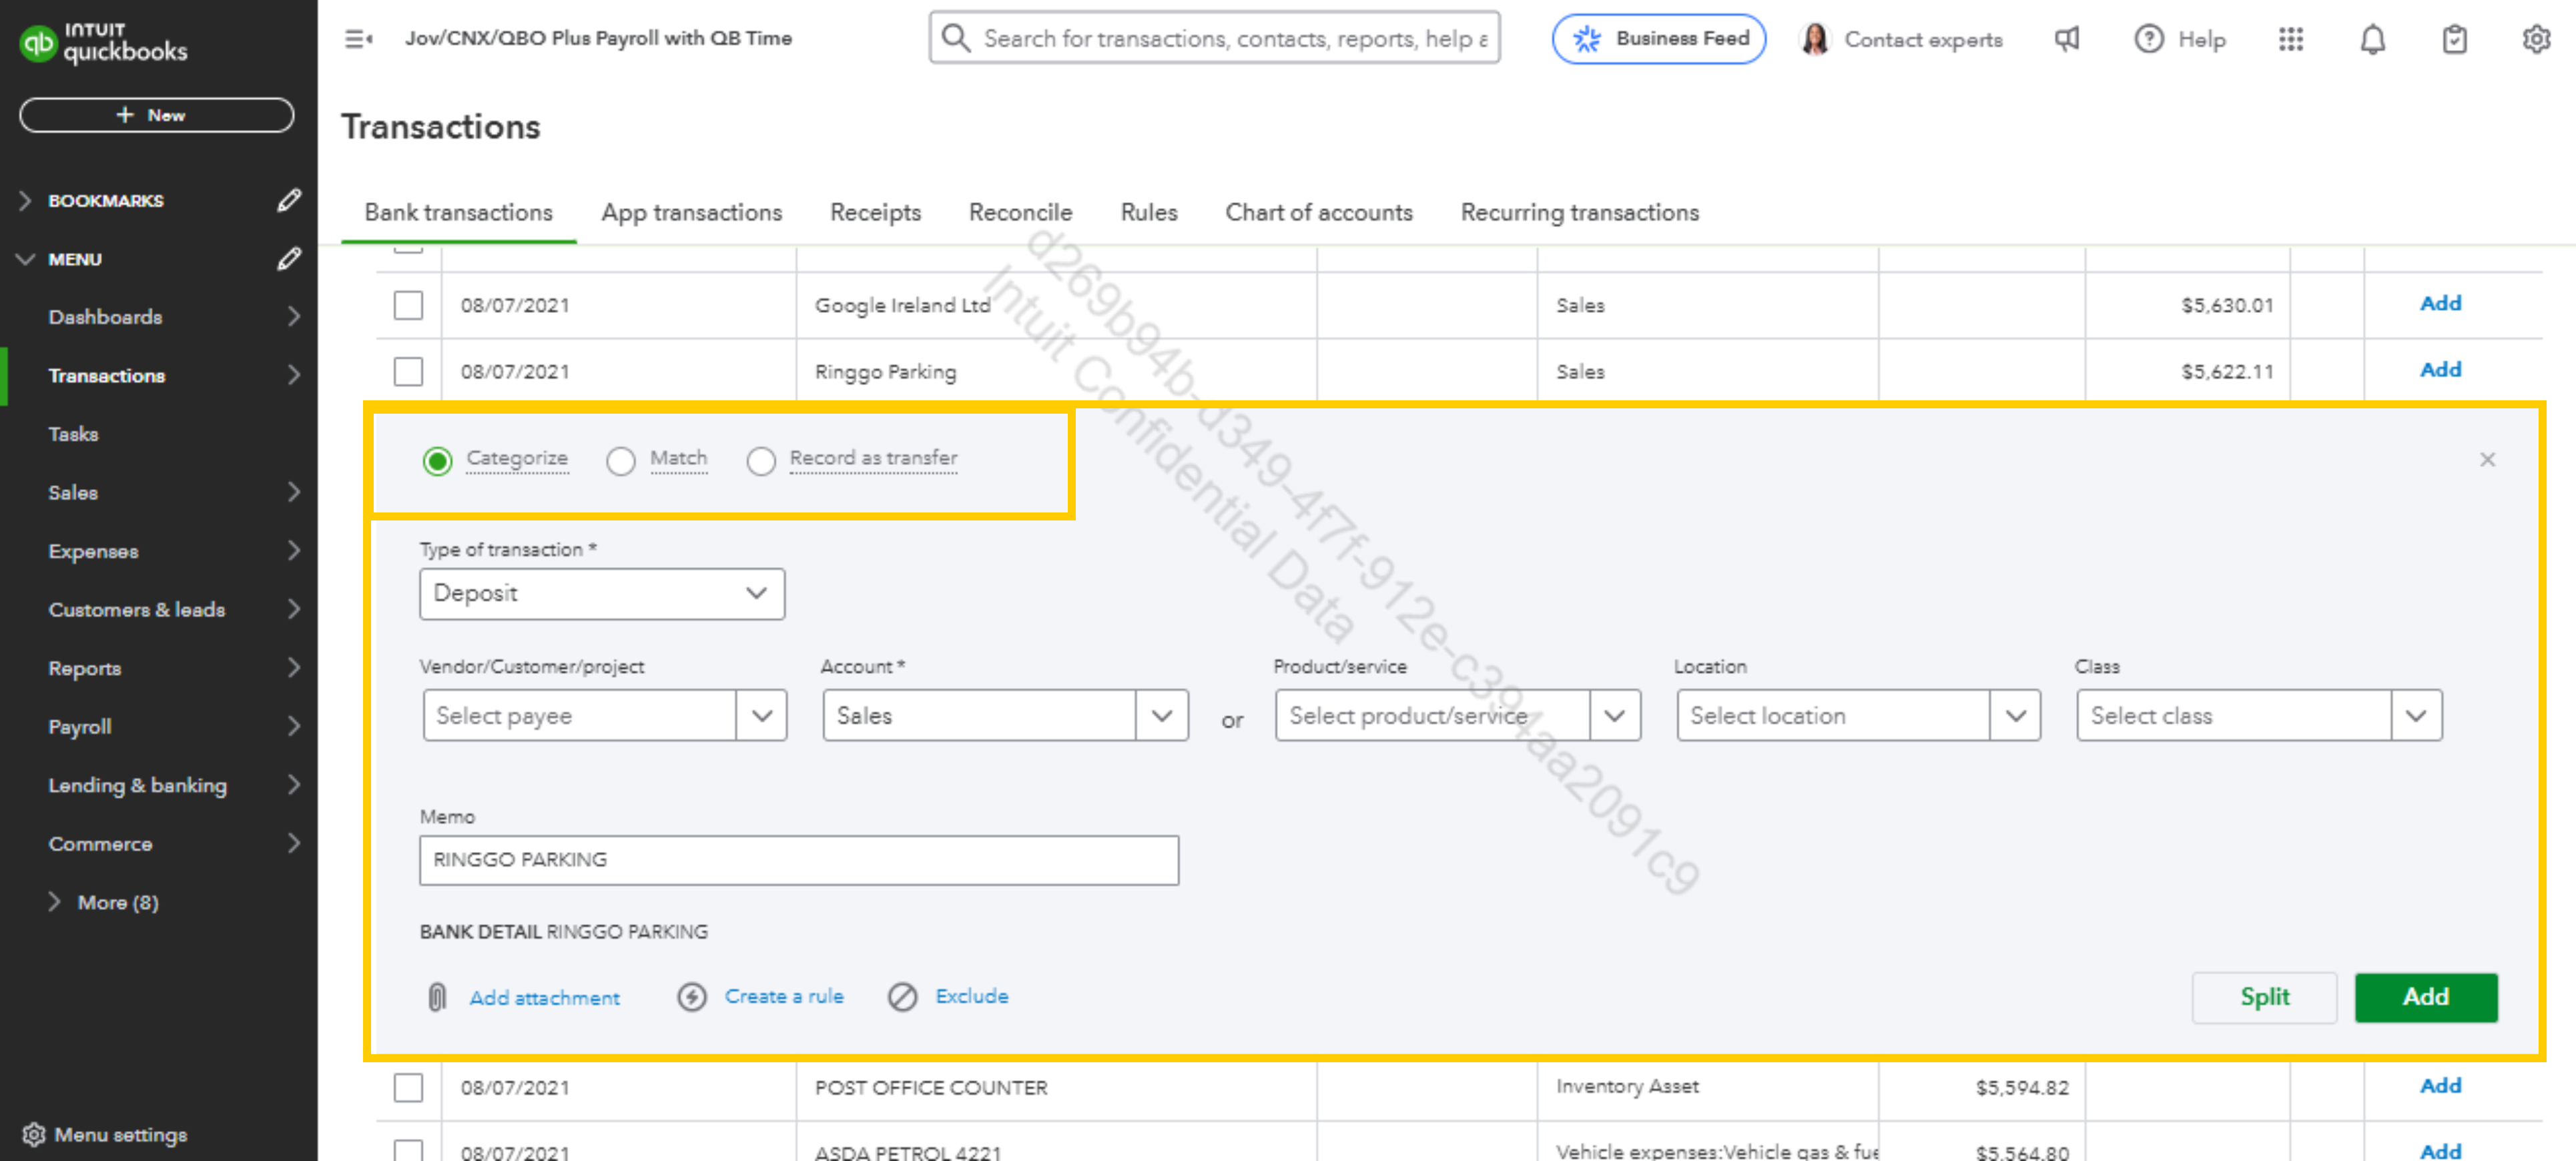Click the Contact experts avatar

1815,39
